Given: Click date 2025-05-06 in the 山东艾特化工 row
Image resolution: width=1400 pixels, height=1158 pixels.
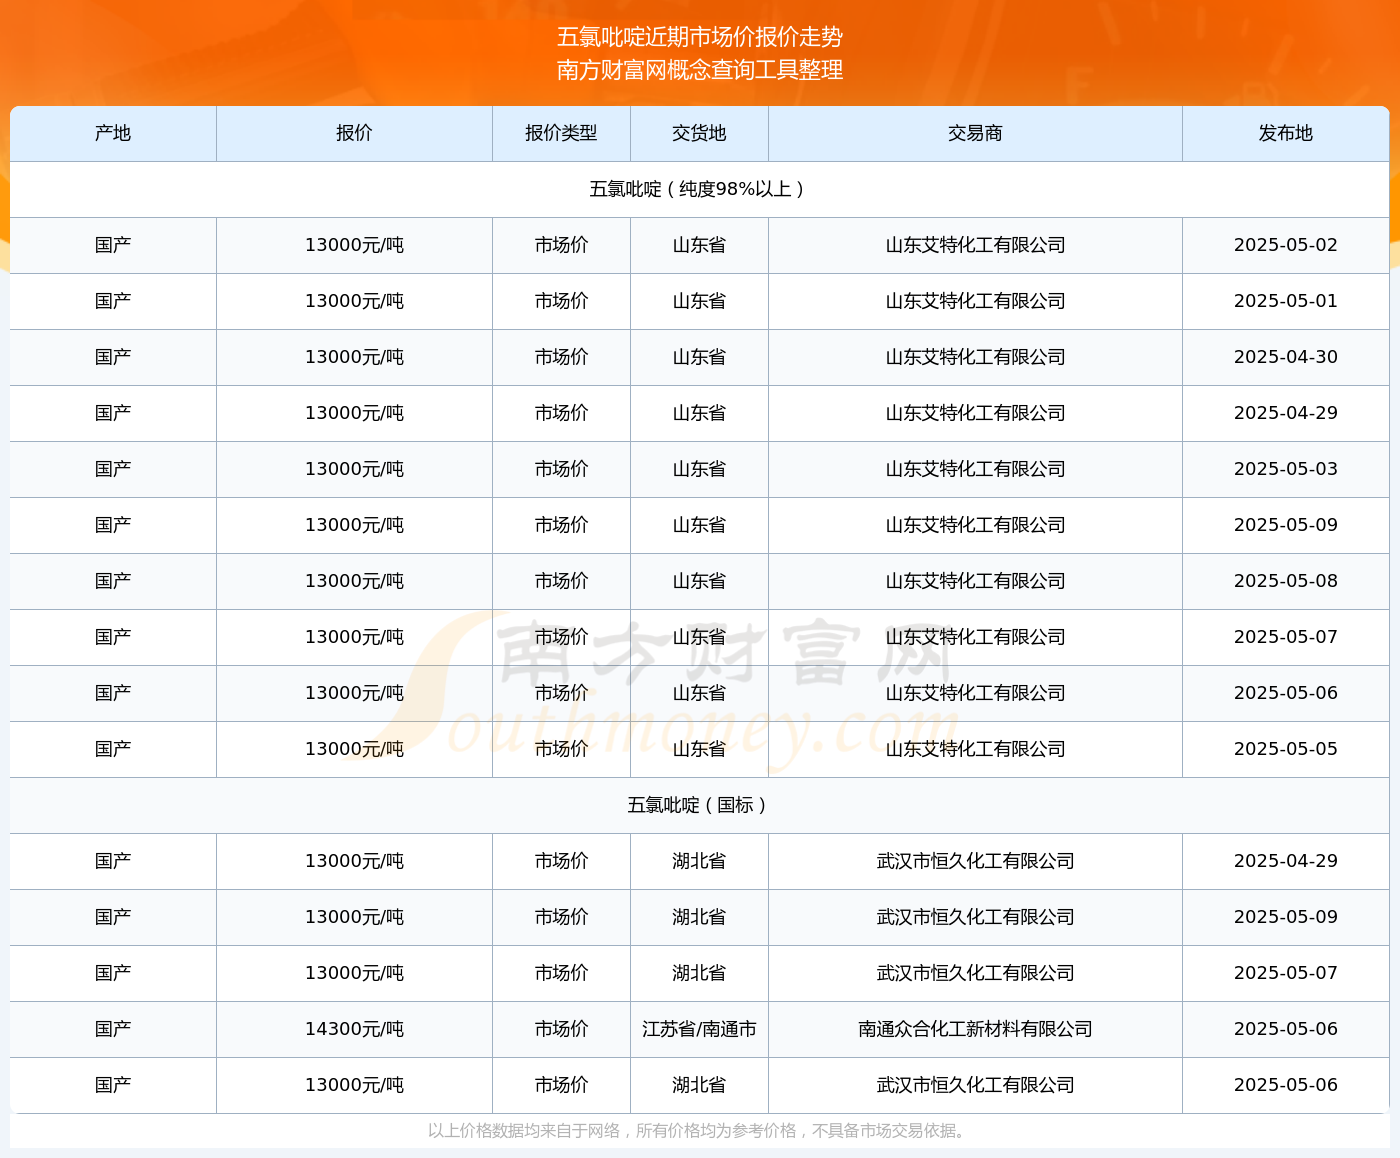Looking at the screenshot, I should (x=1285, y=693).
